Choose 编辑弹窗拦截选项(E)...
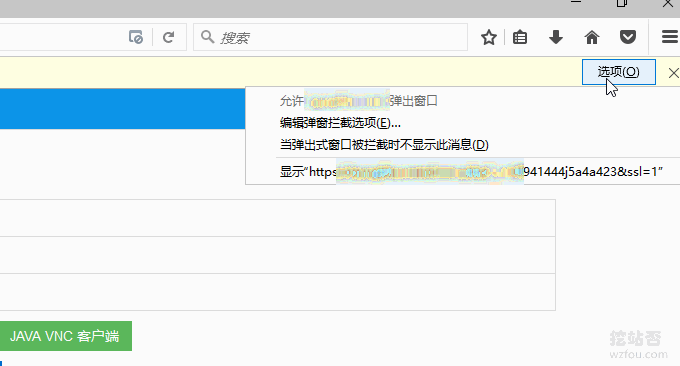The width and height of the screenshot is (680, 366). 463,123
